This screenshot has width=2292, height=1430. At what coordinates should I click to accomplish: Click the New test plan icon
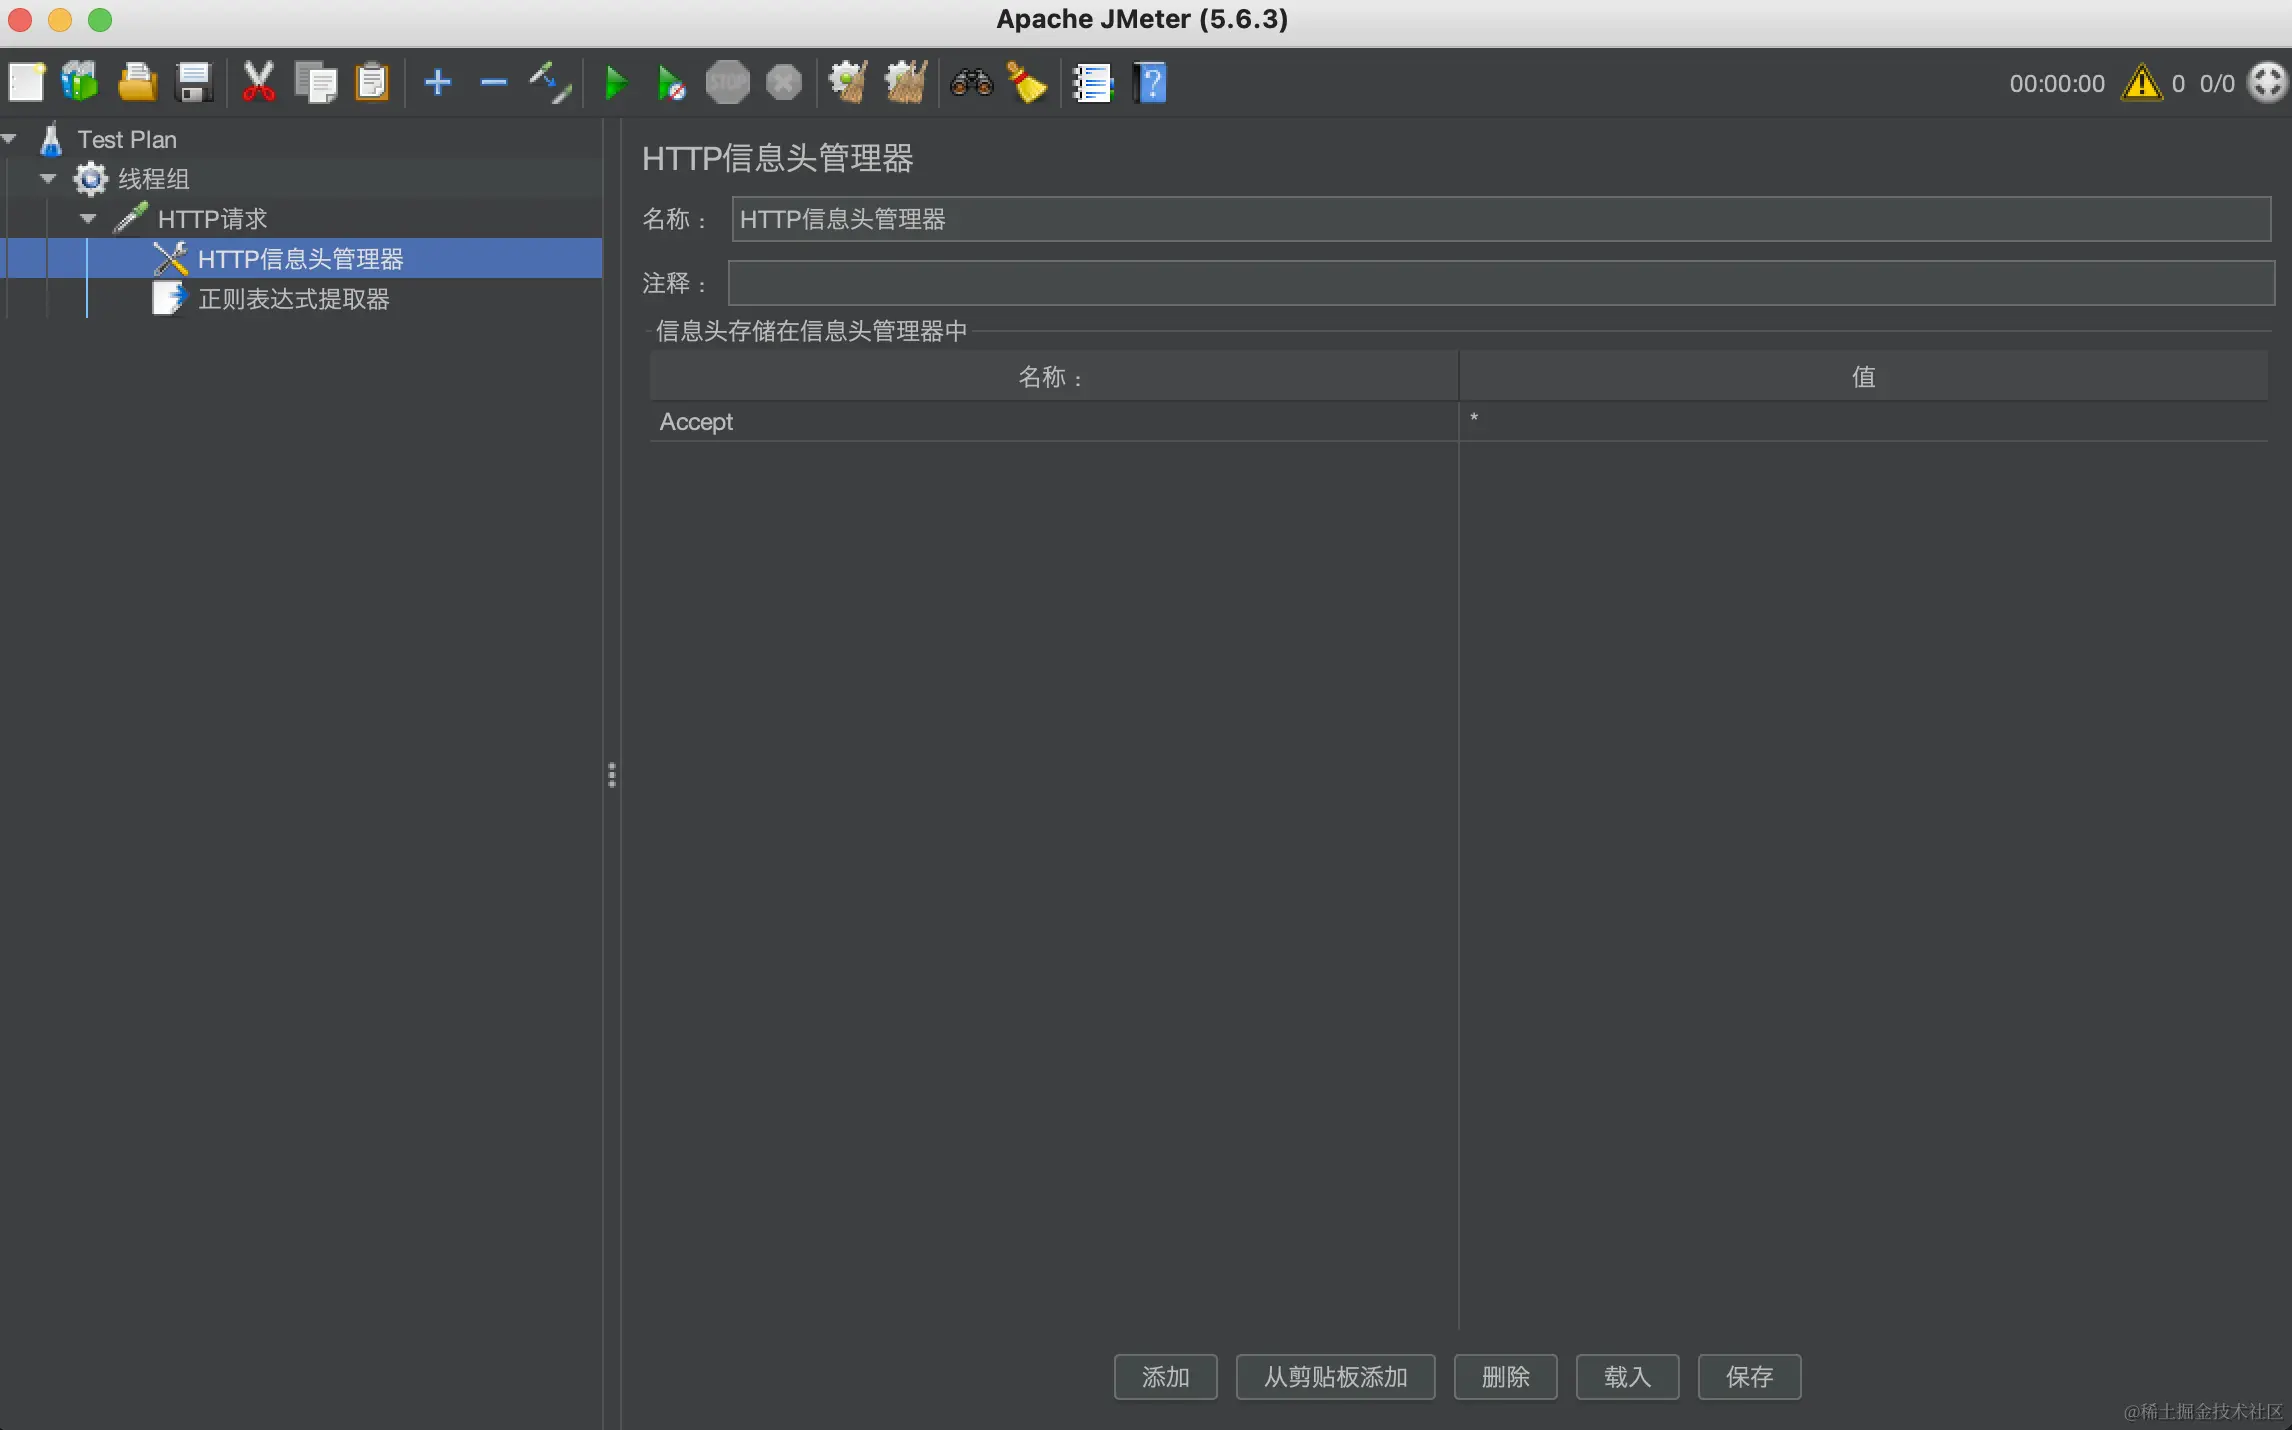(27, 82)
